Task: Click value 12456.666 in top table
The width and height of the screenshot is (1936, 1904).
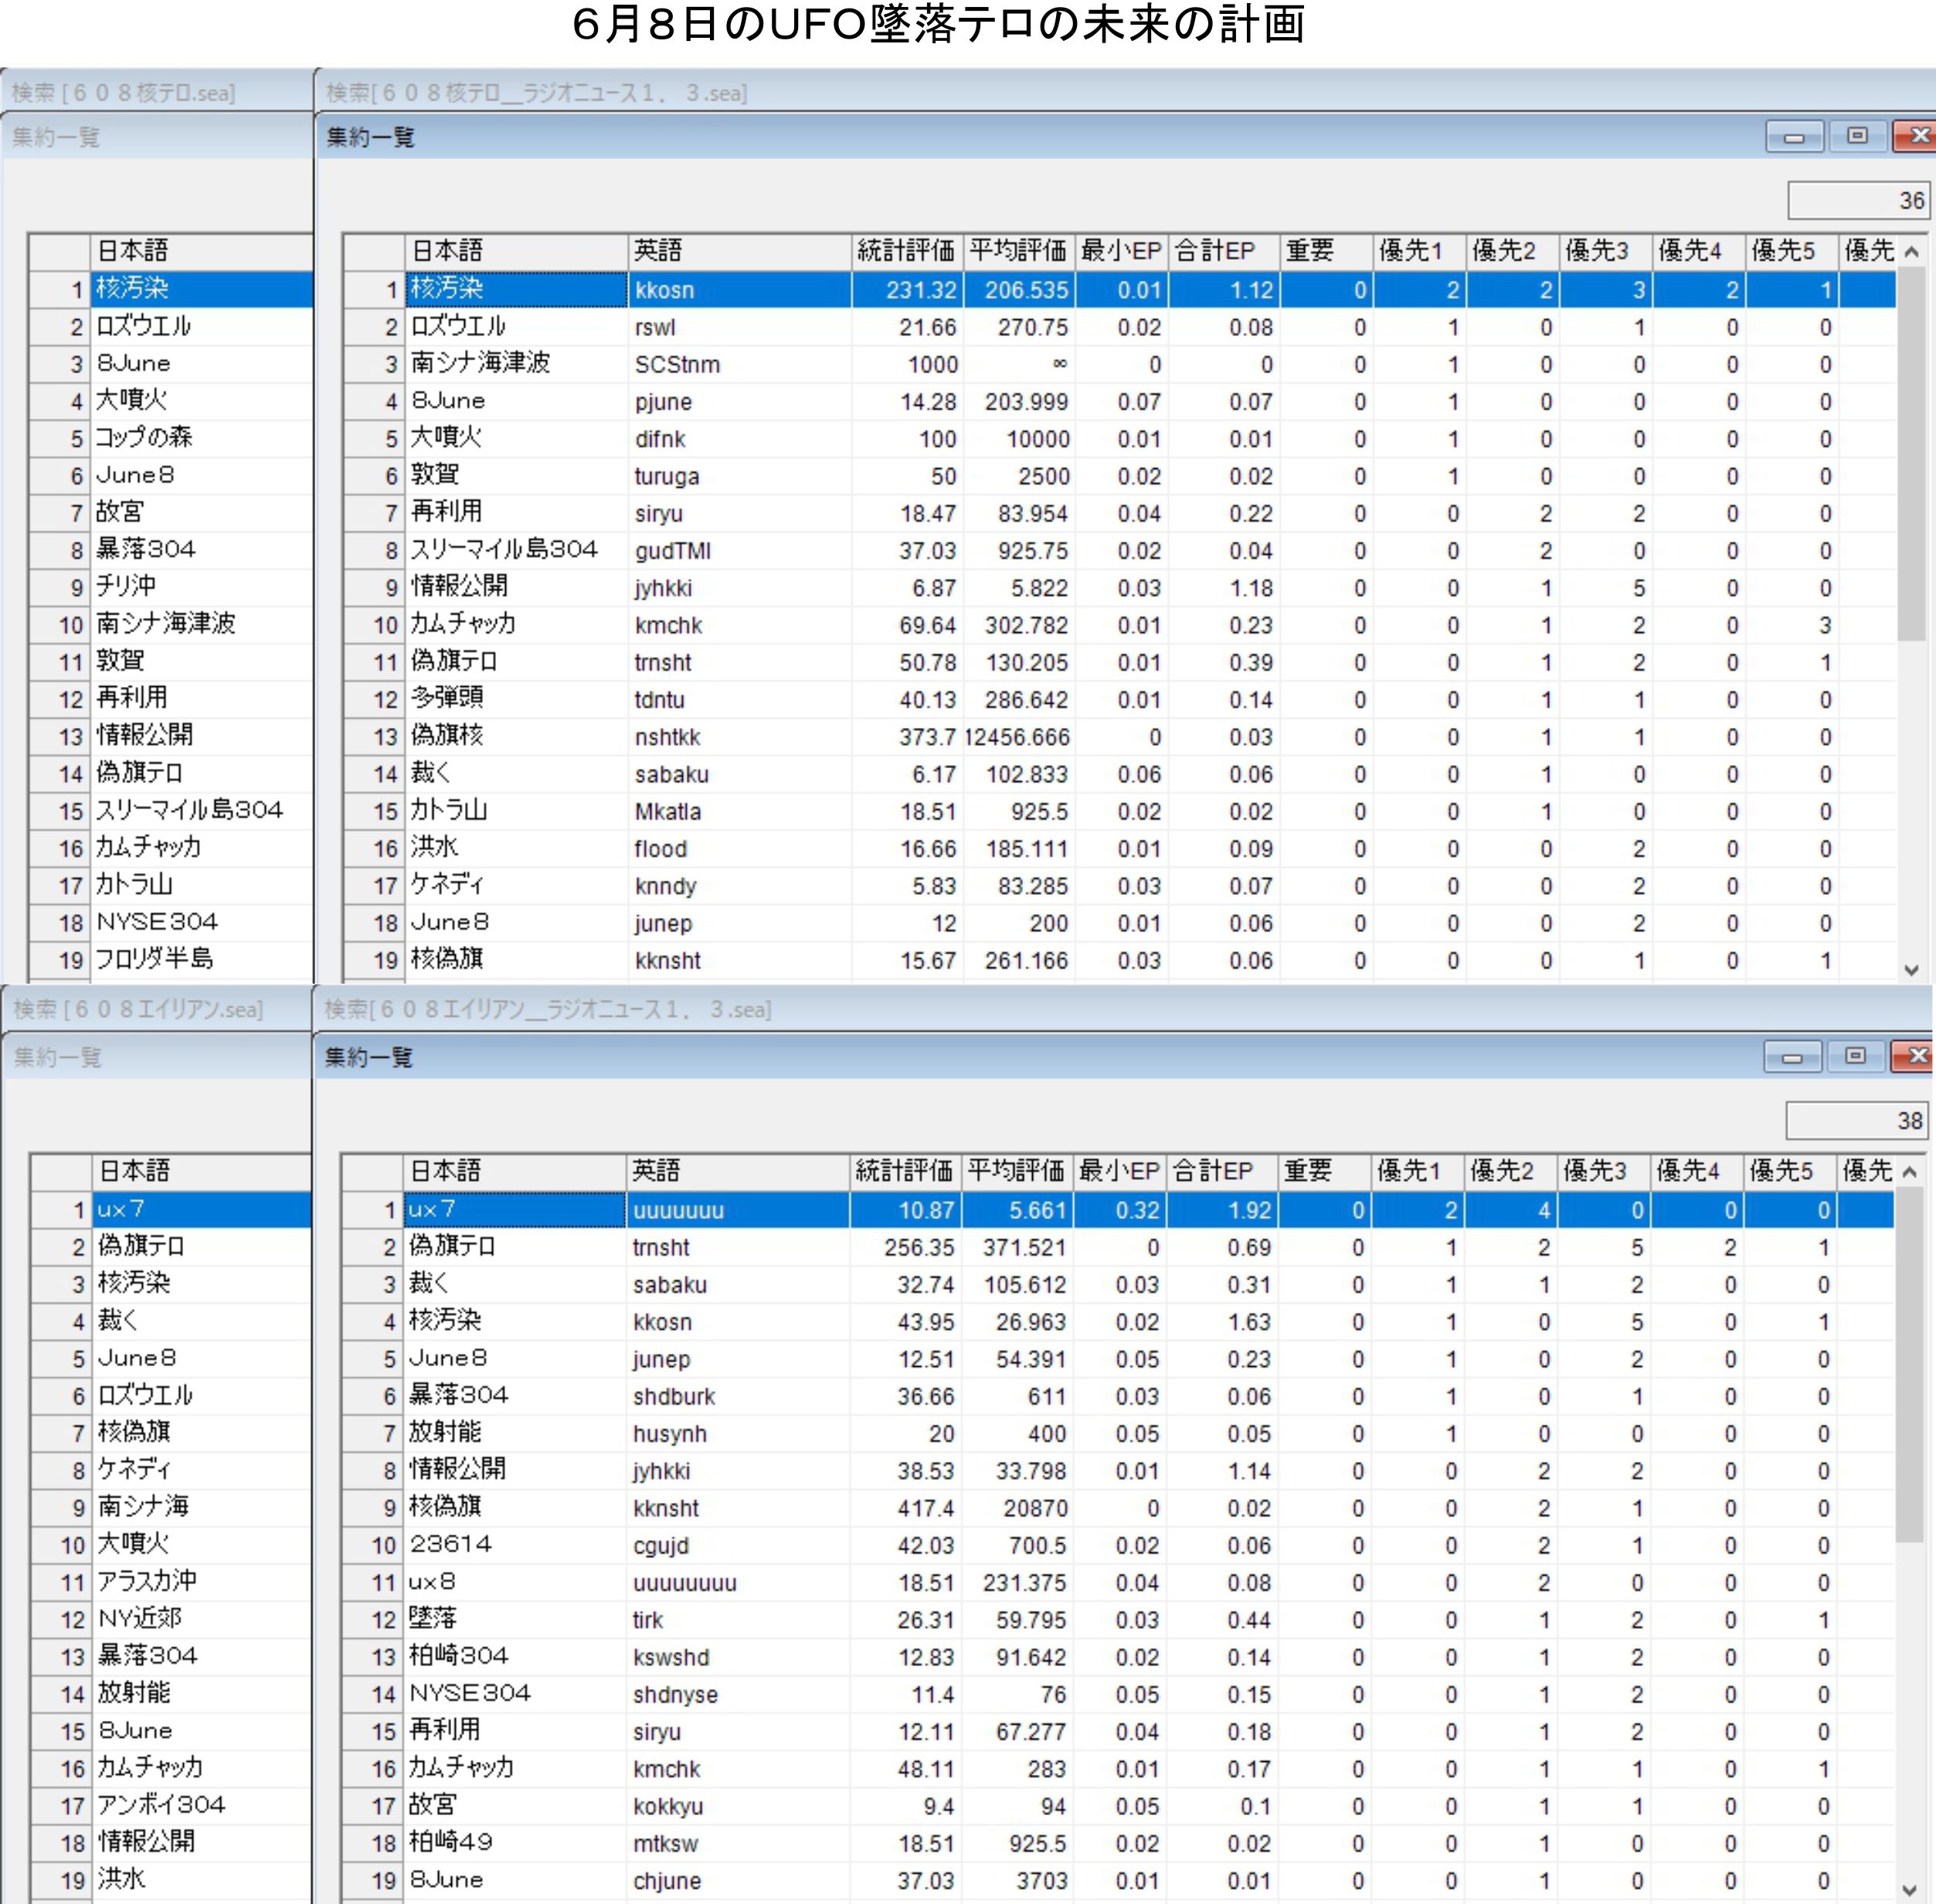Action: (x=1018, y=737)
